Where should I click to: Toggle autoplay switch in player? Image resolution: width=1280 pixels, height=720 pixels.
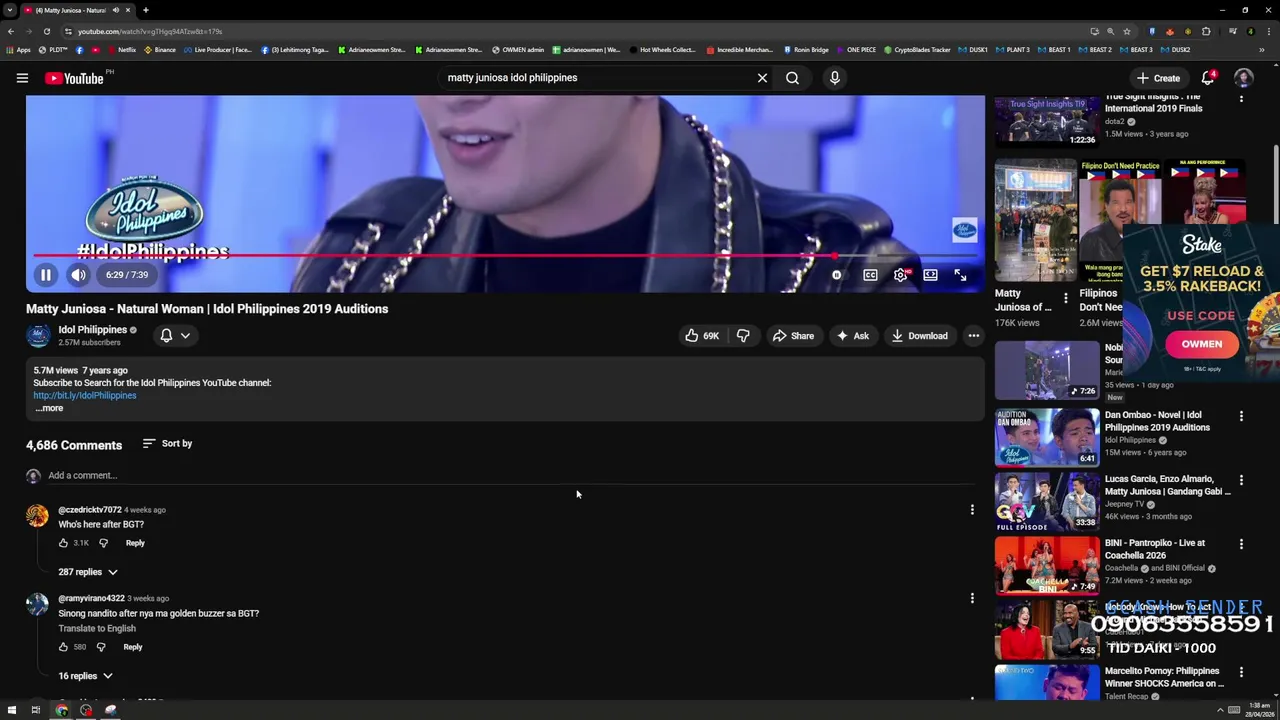(837, 275)
